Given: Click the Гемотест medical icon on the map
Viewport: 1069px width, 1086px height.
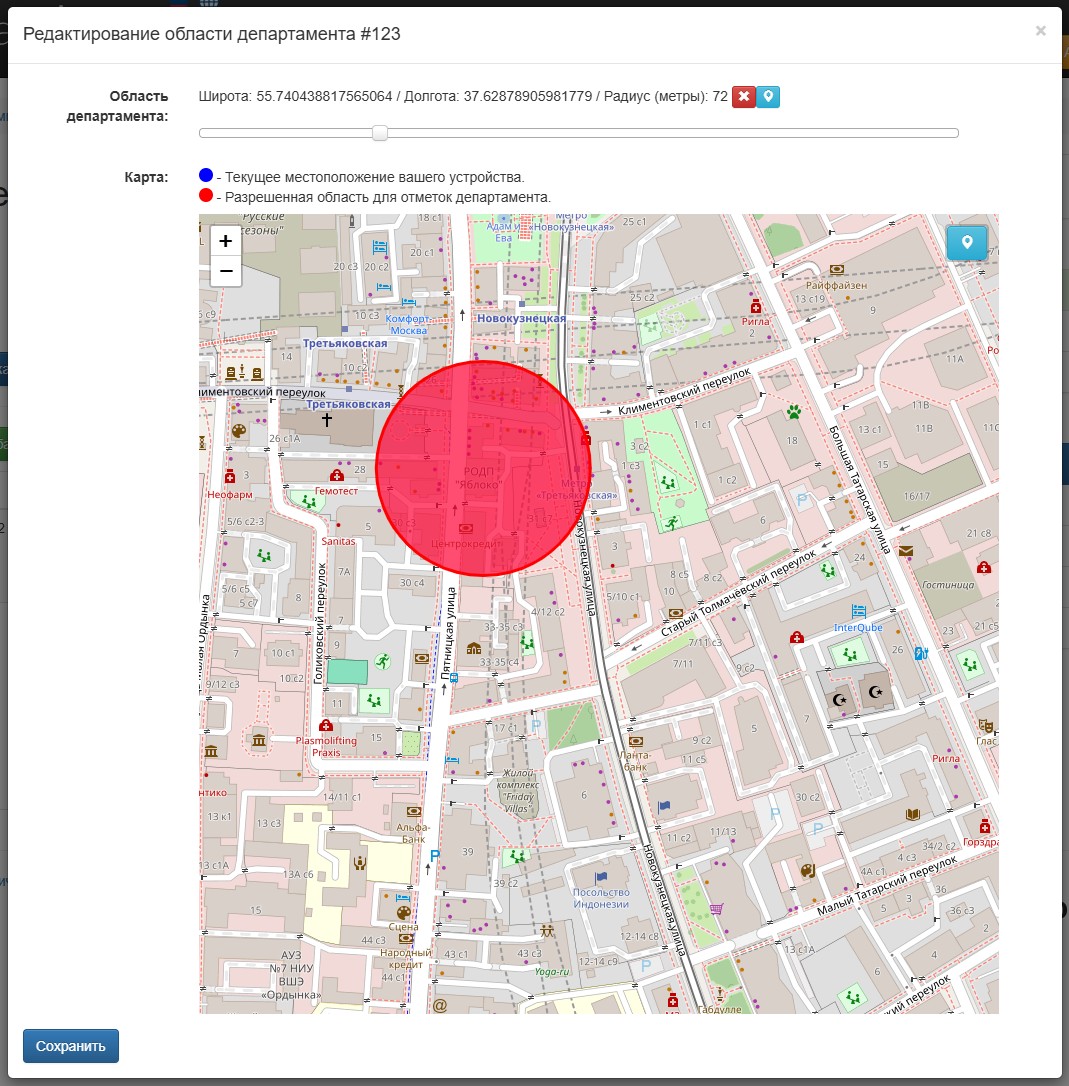Looking at the screenshot, I should [336, 476].
